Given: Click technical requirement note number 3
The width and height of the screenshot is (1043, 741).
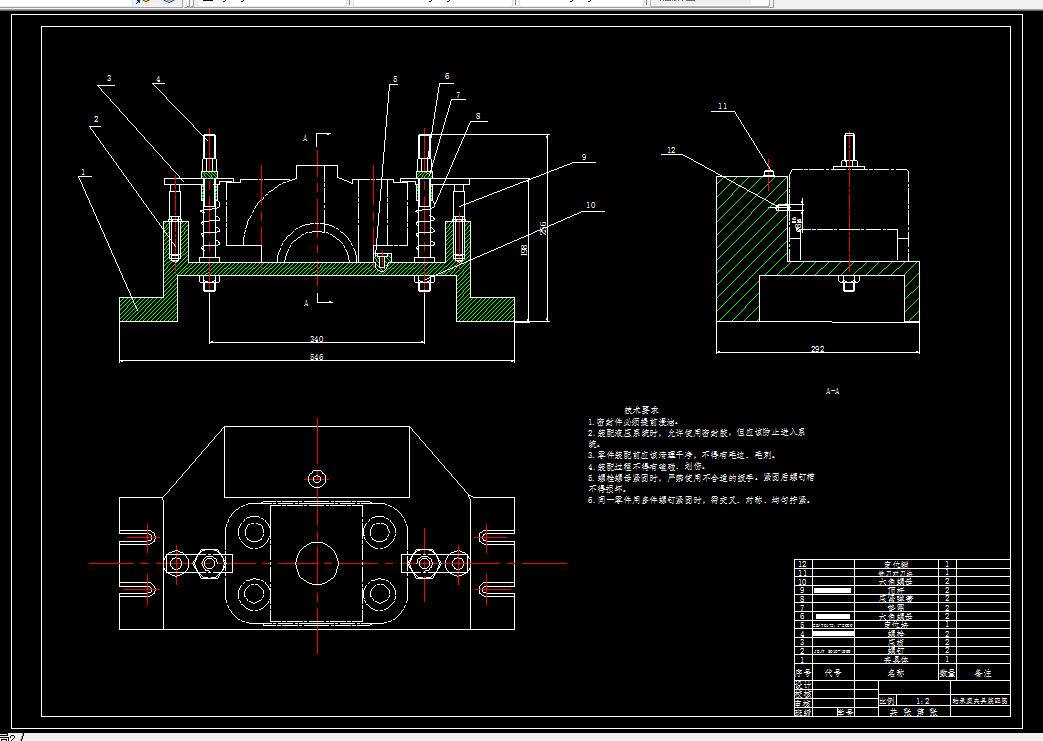Looking at the screenshot, I should (x=682, y=456).
